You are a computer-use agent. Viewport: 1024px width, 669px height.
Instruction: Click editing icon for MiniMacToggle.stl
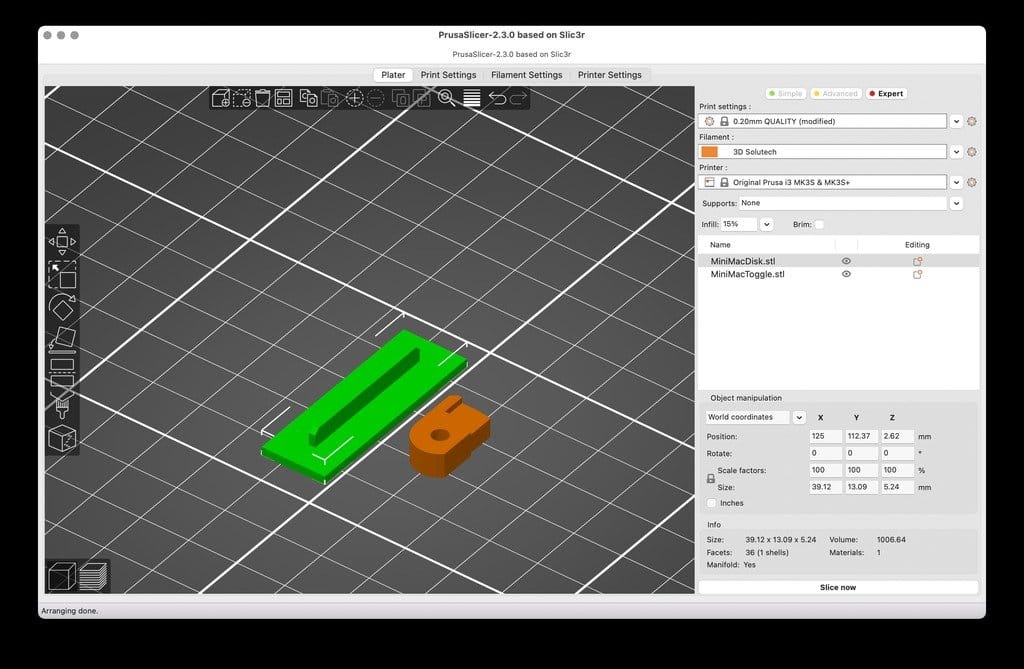point(918,274)
